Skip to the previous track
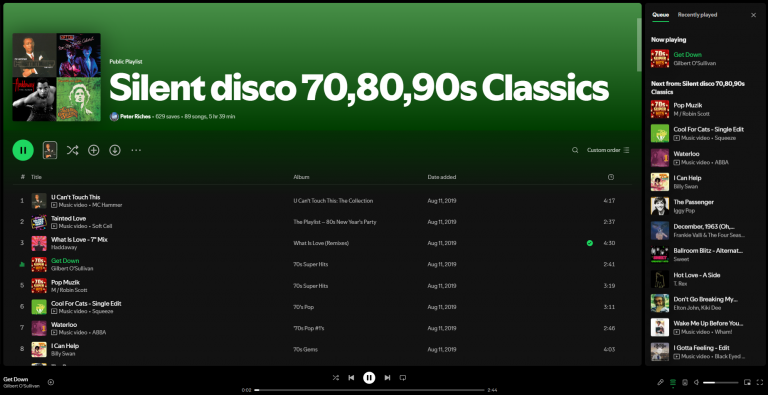The width and height of the screenshot is (768, 395). pos(351,377)
